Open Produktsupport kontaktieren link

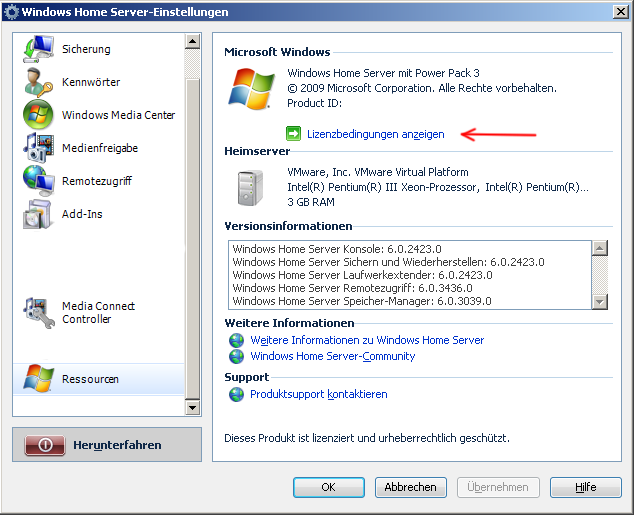319,394
